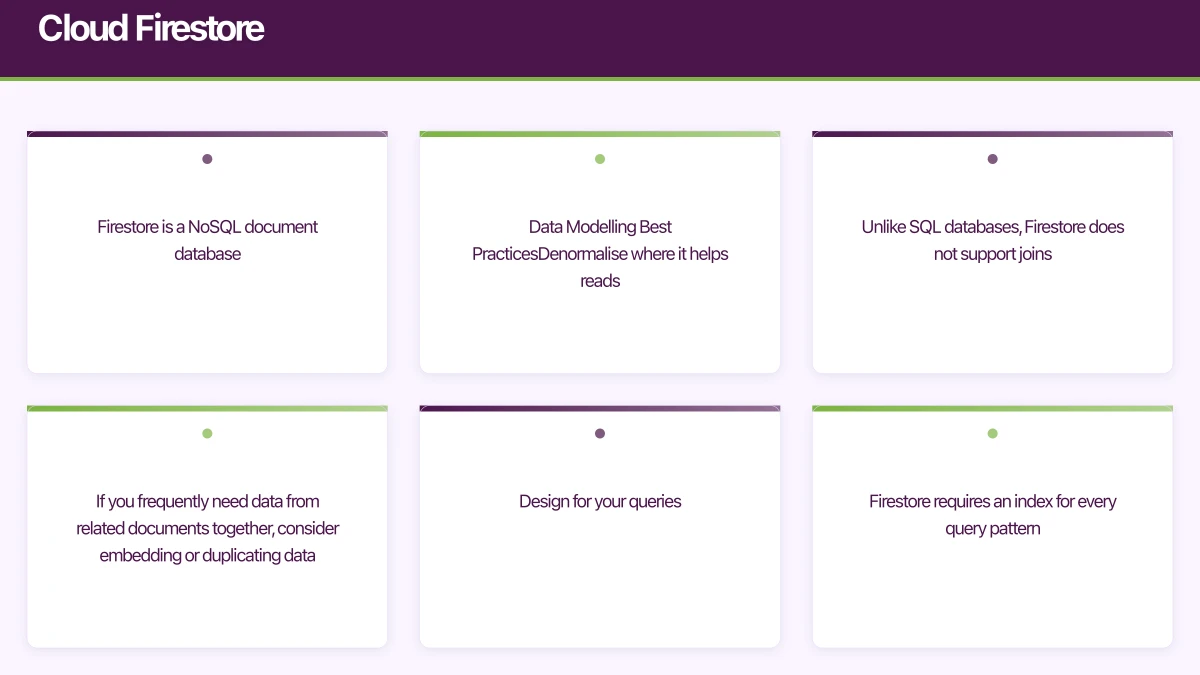Click the green dot in the Data Modelling card
The height and width of the screenshot is (675, 1200).
coord(600,159)
